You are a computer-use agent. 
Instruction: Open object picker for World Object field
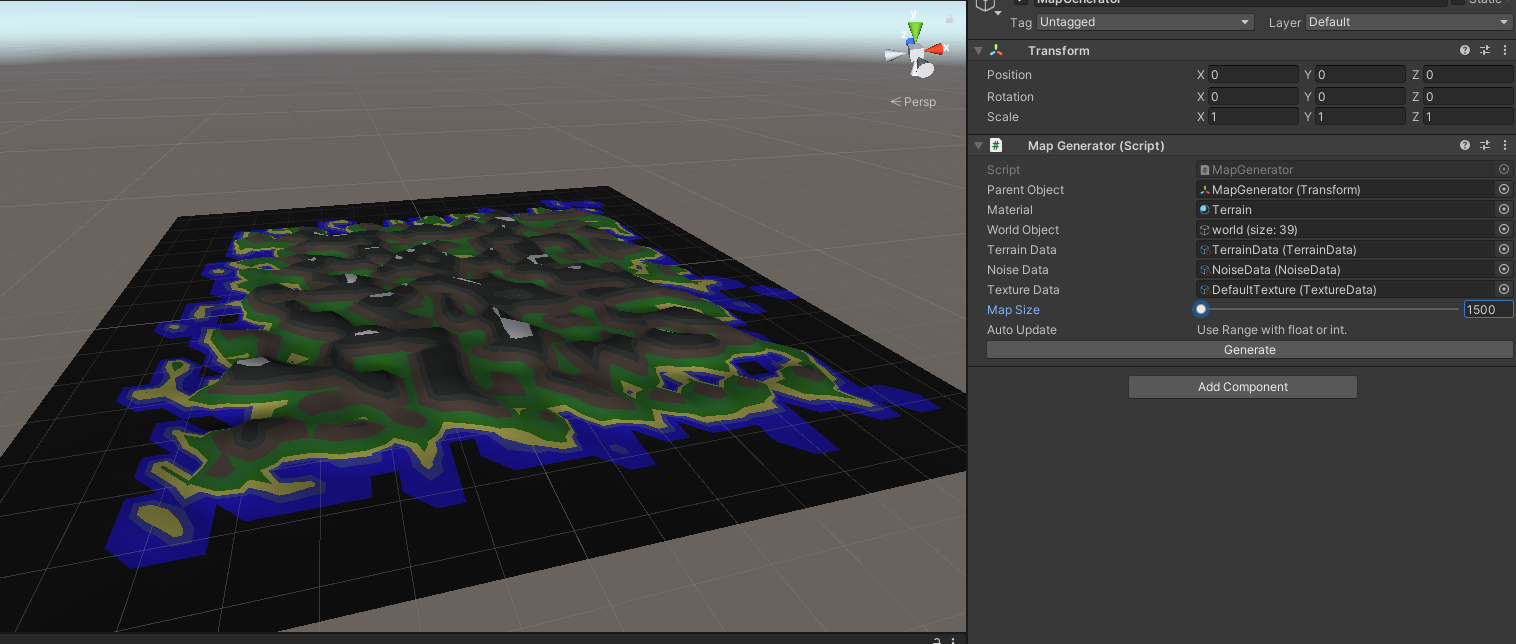click(1504, 230)
